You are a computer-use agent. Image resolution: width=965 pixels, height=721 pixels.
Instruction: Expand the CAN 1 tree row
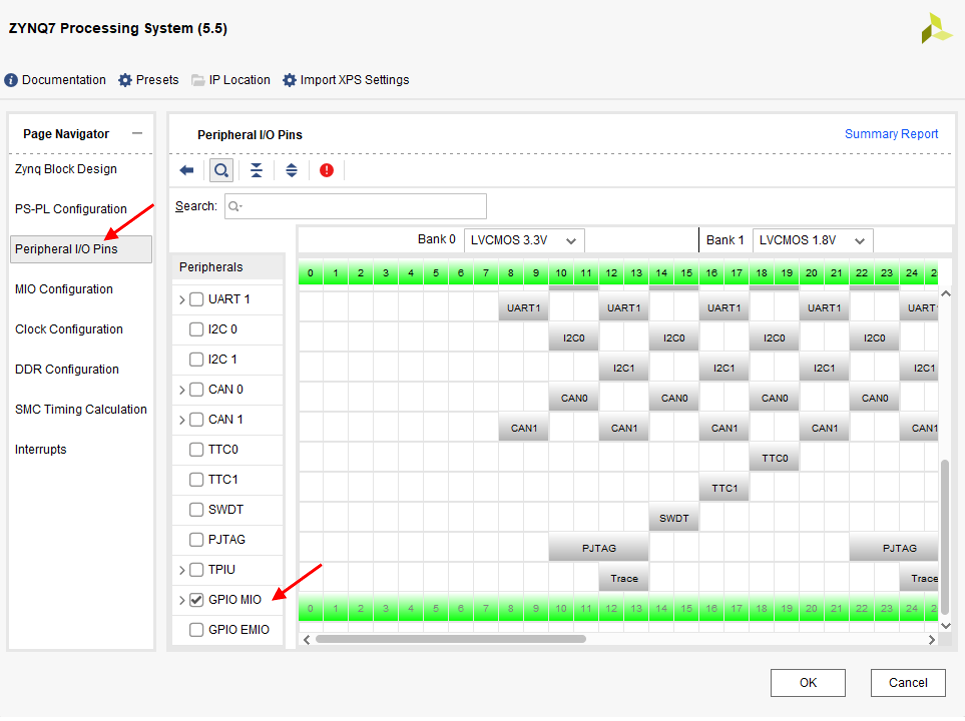(x=182, y=420)
